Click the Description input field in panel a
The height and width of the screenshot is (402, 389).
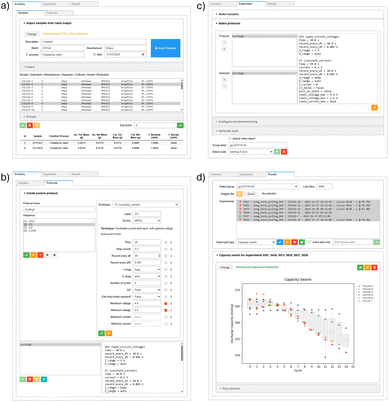[93, 42]
